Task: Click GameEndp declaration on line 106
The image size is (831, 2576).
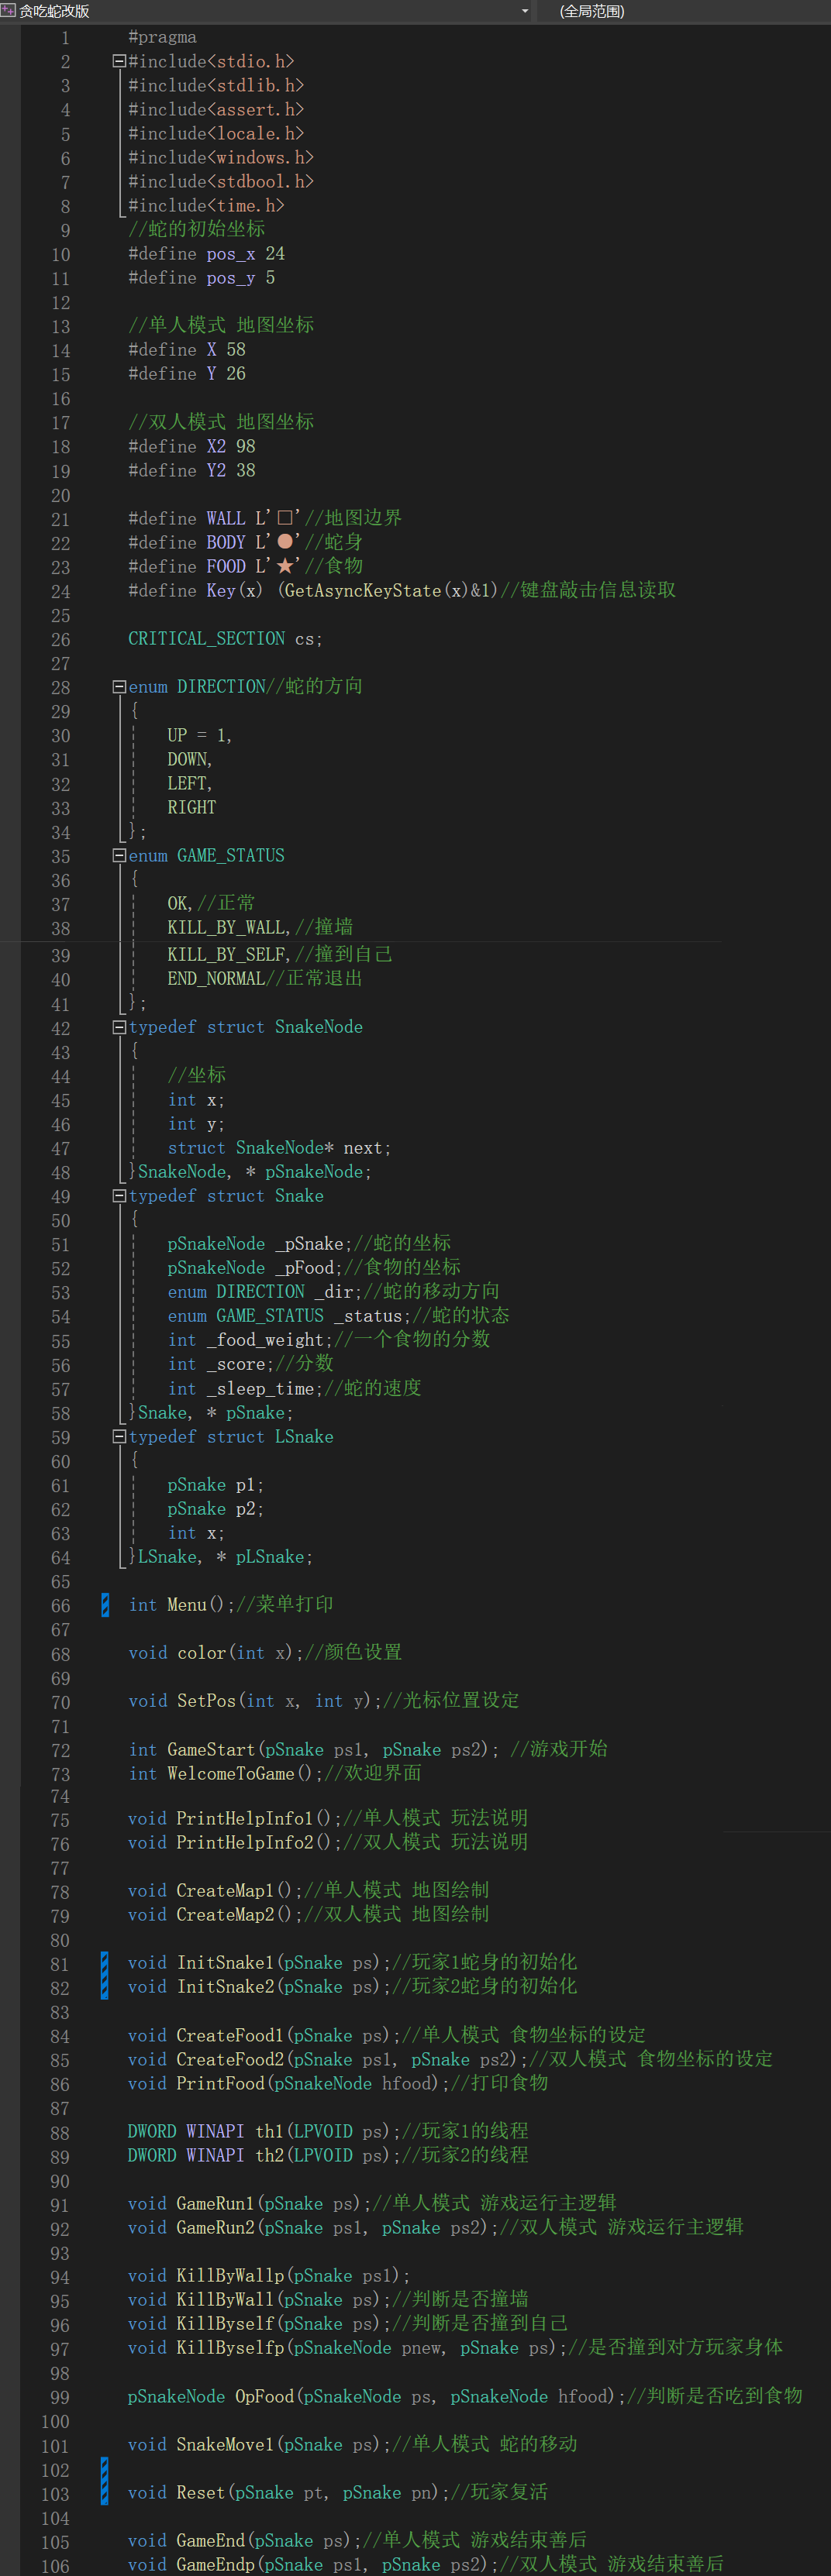Action: point(314,2565)
